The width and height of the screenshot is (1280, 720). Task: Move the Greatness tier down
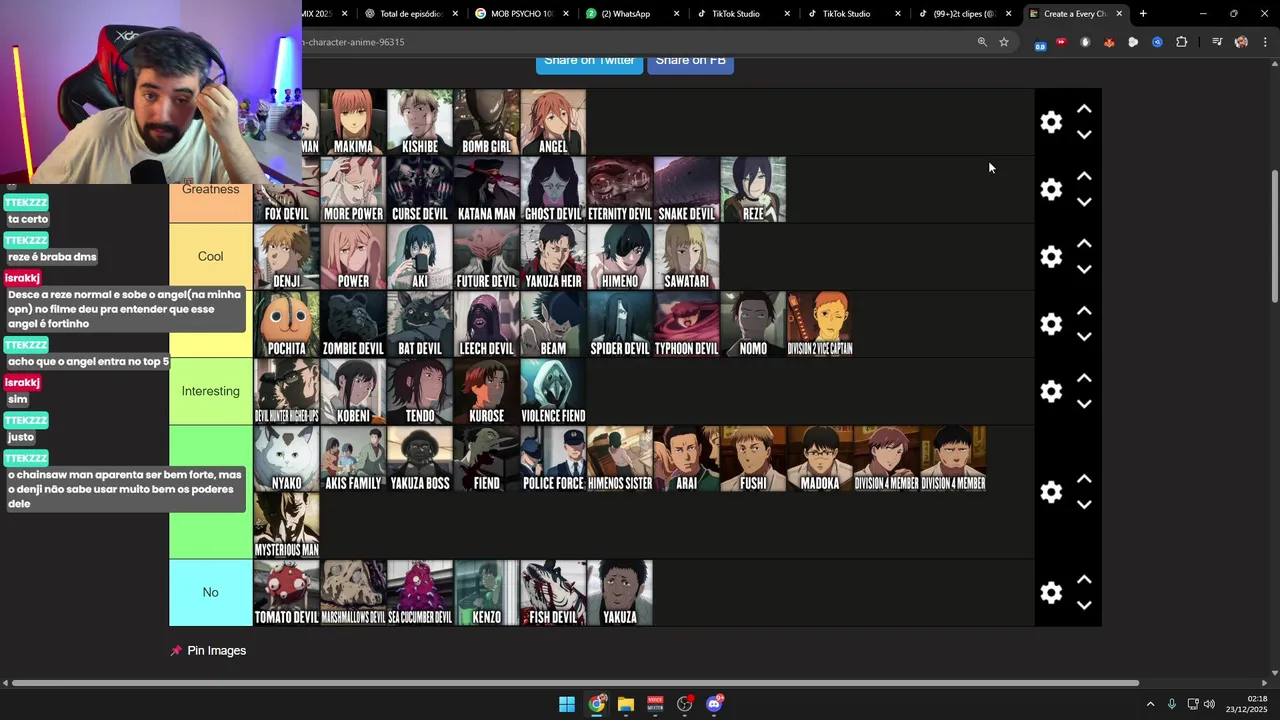click(x=1084, y=202)
